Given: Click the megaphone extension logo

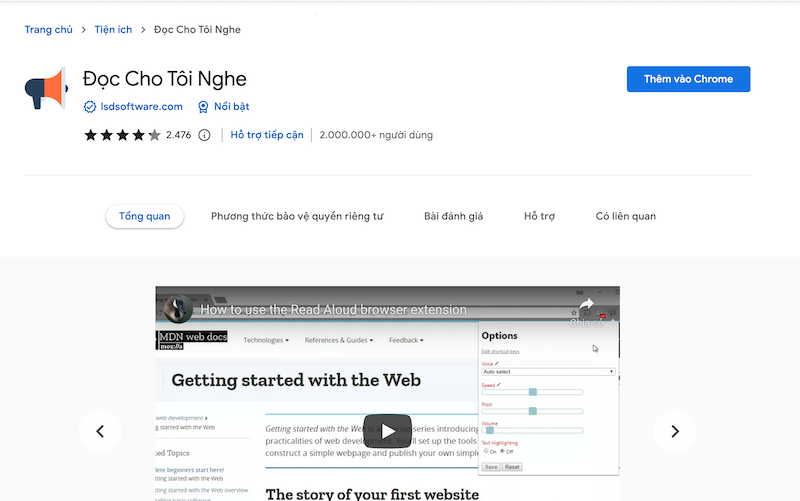Looking at the screenshot, I should [x=46, y=89].
